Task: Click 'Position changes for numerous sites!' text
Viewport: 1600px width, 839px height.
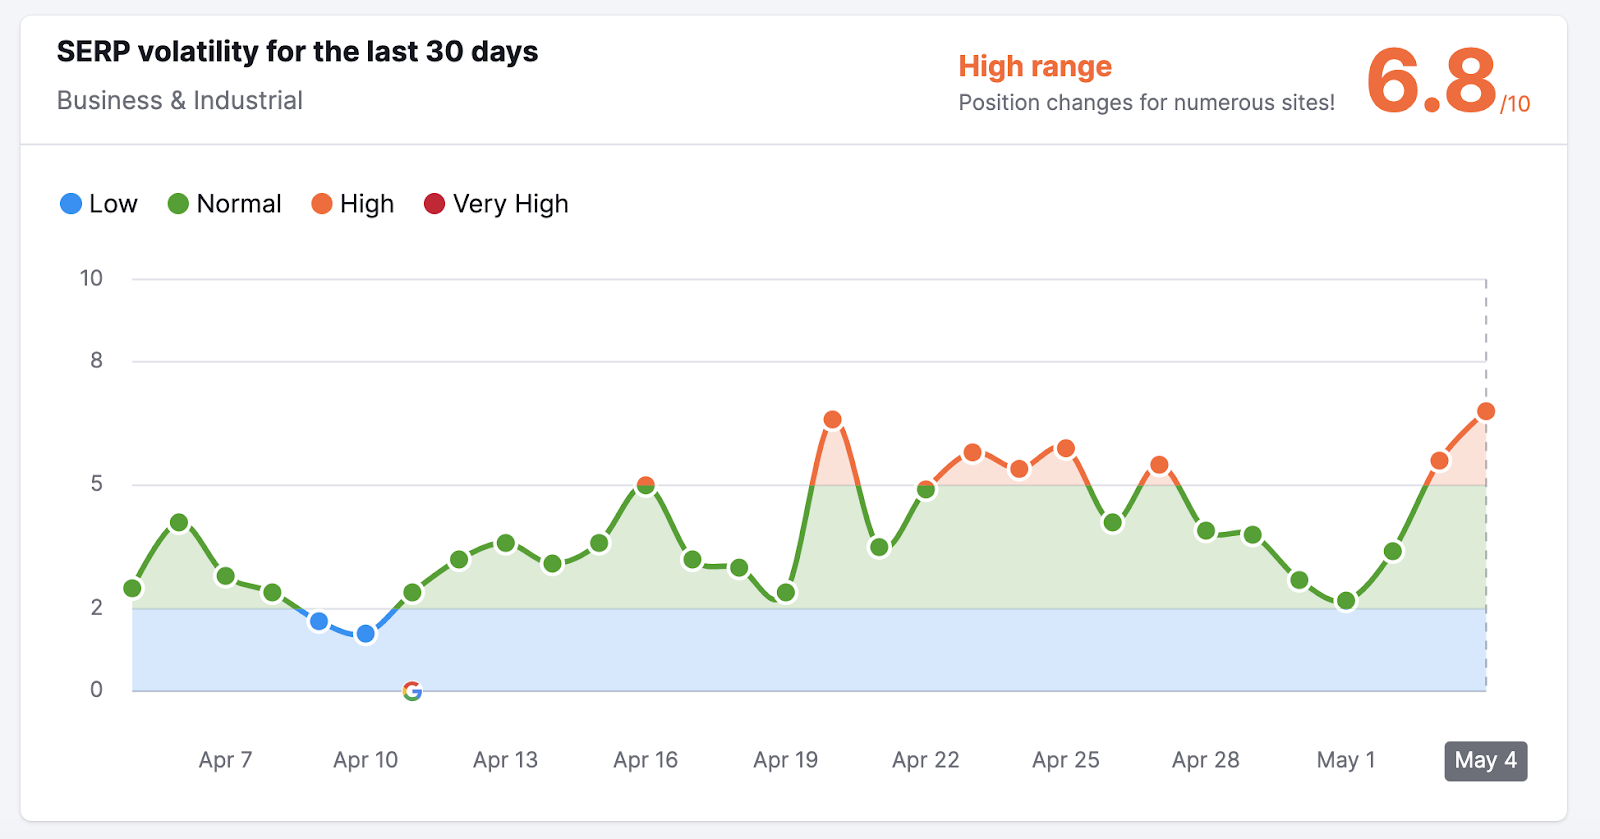Action: coord(1147,103)
